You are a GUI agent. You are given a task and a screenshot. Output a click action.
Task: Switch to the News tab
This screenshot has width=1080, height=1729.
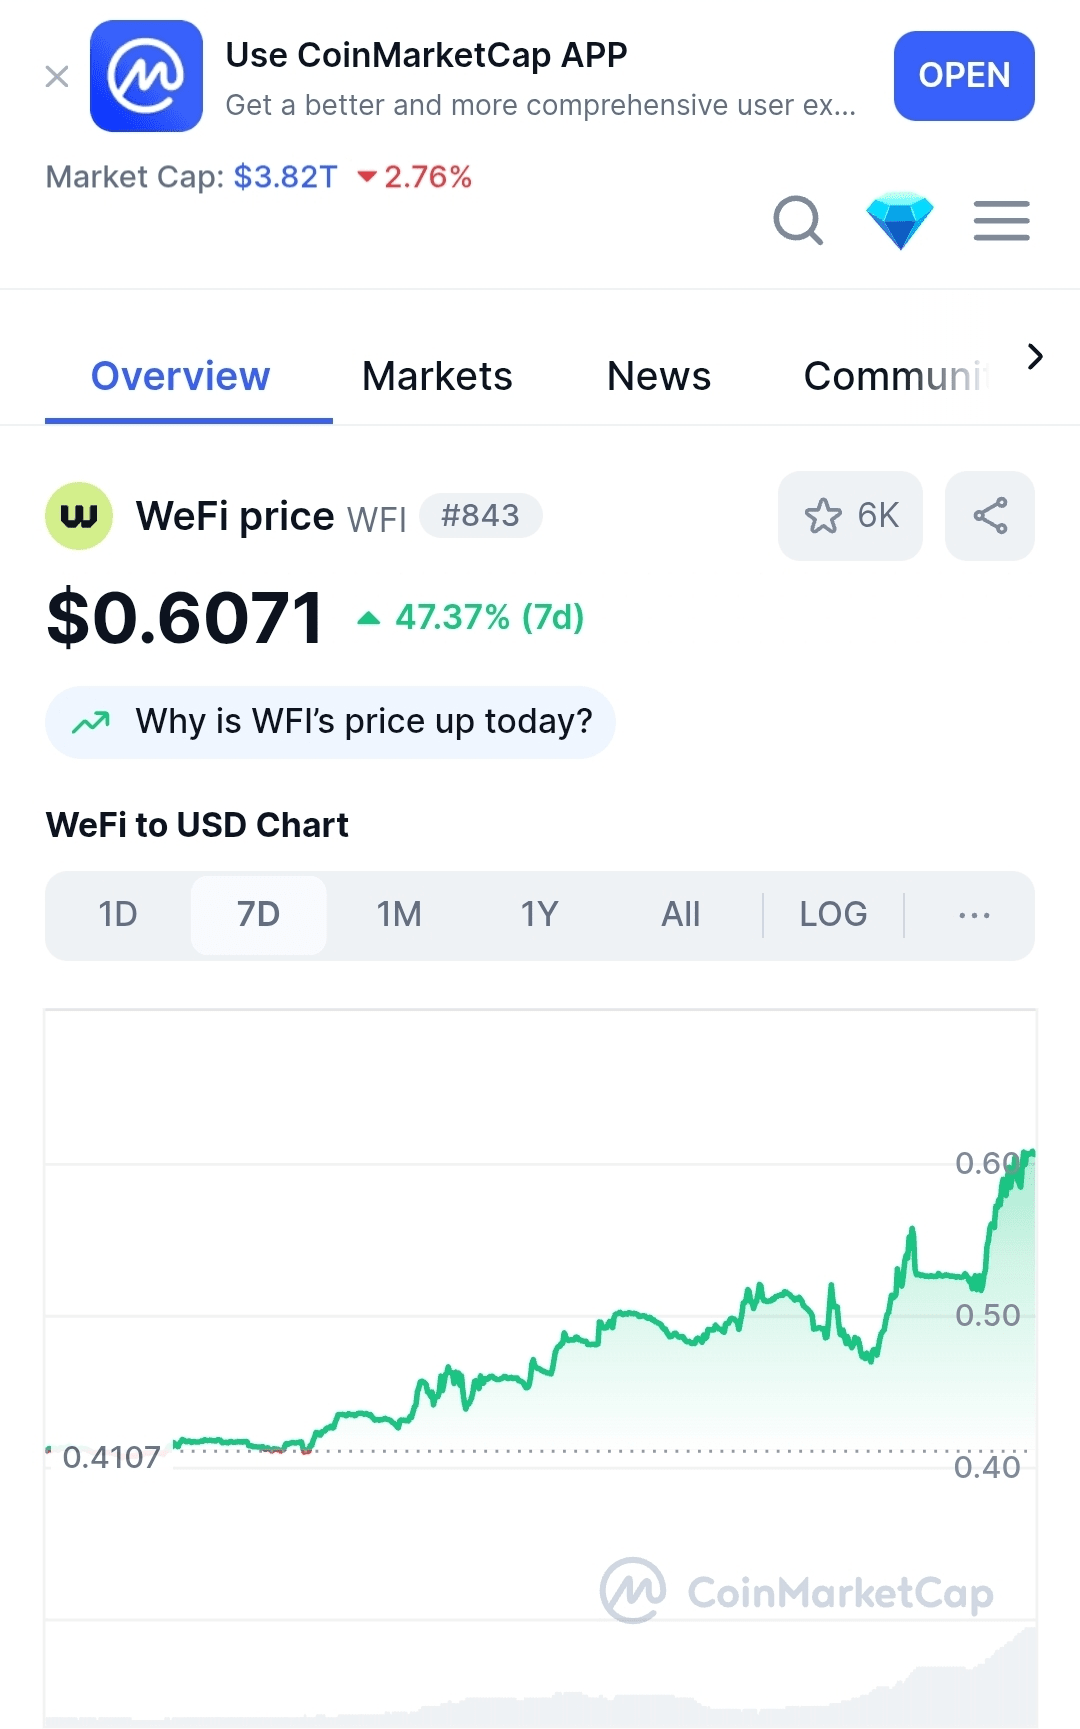pos(658,377)
